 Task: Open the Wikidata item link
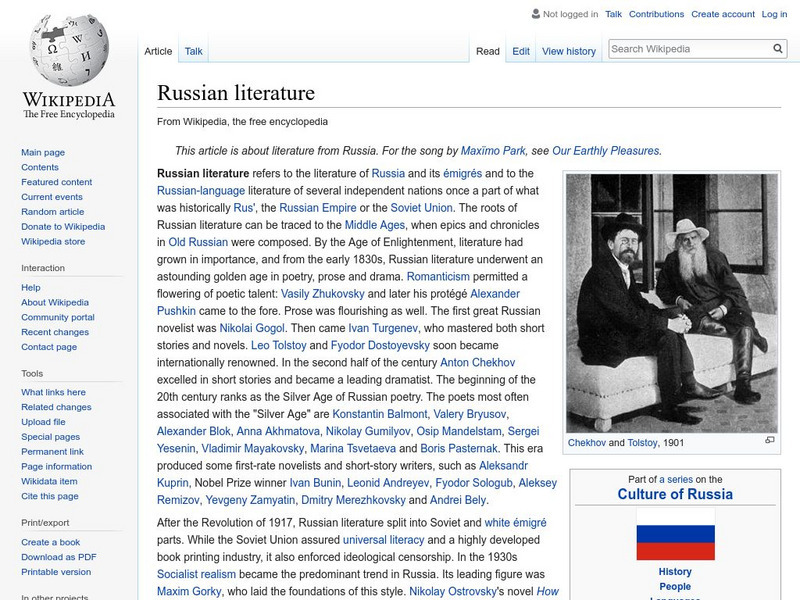tap(49, 481)
